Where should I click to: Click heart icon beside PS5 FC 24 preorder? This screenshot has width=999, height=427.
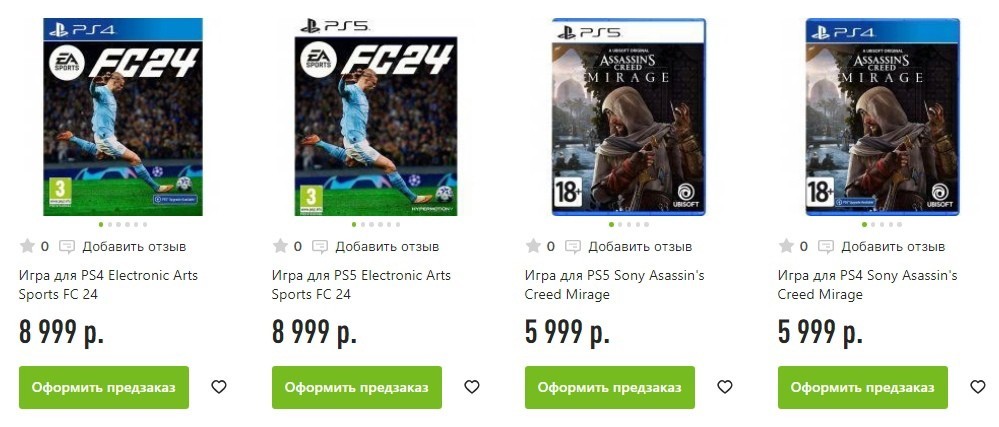[x=471, y=387]
